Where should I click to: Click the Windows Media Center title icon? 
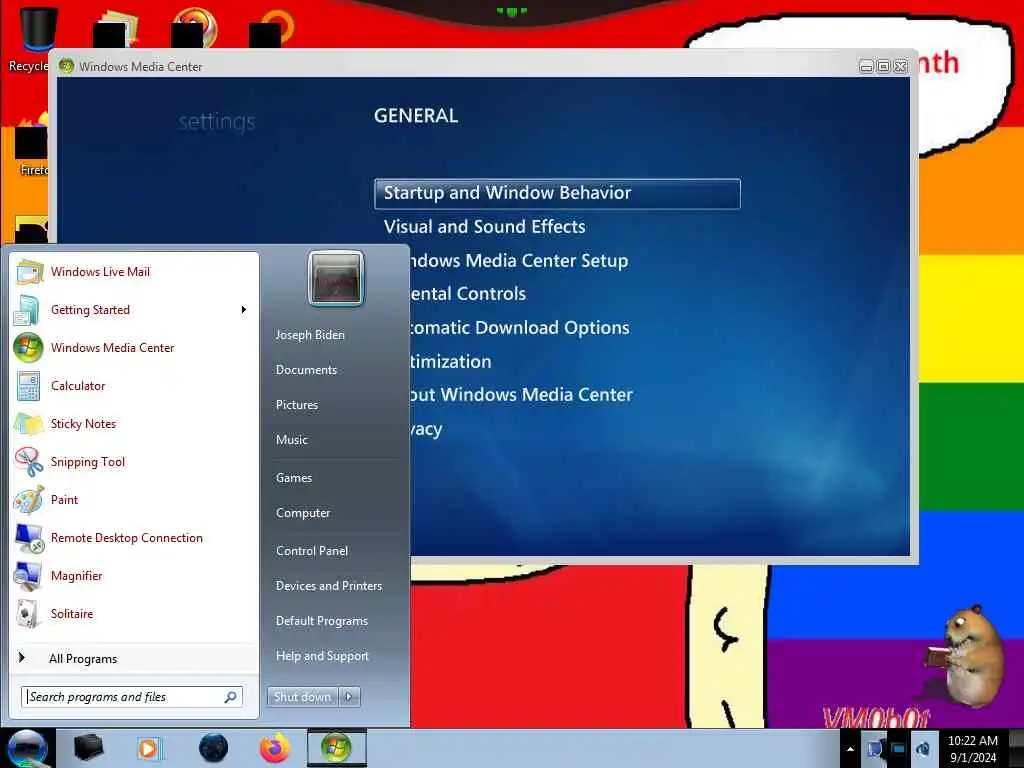click(66, 66)
